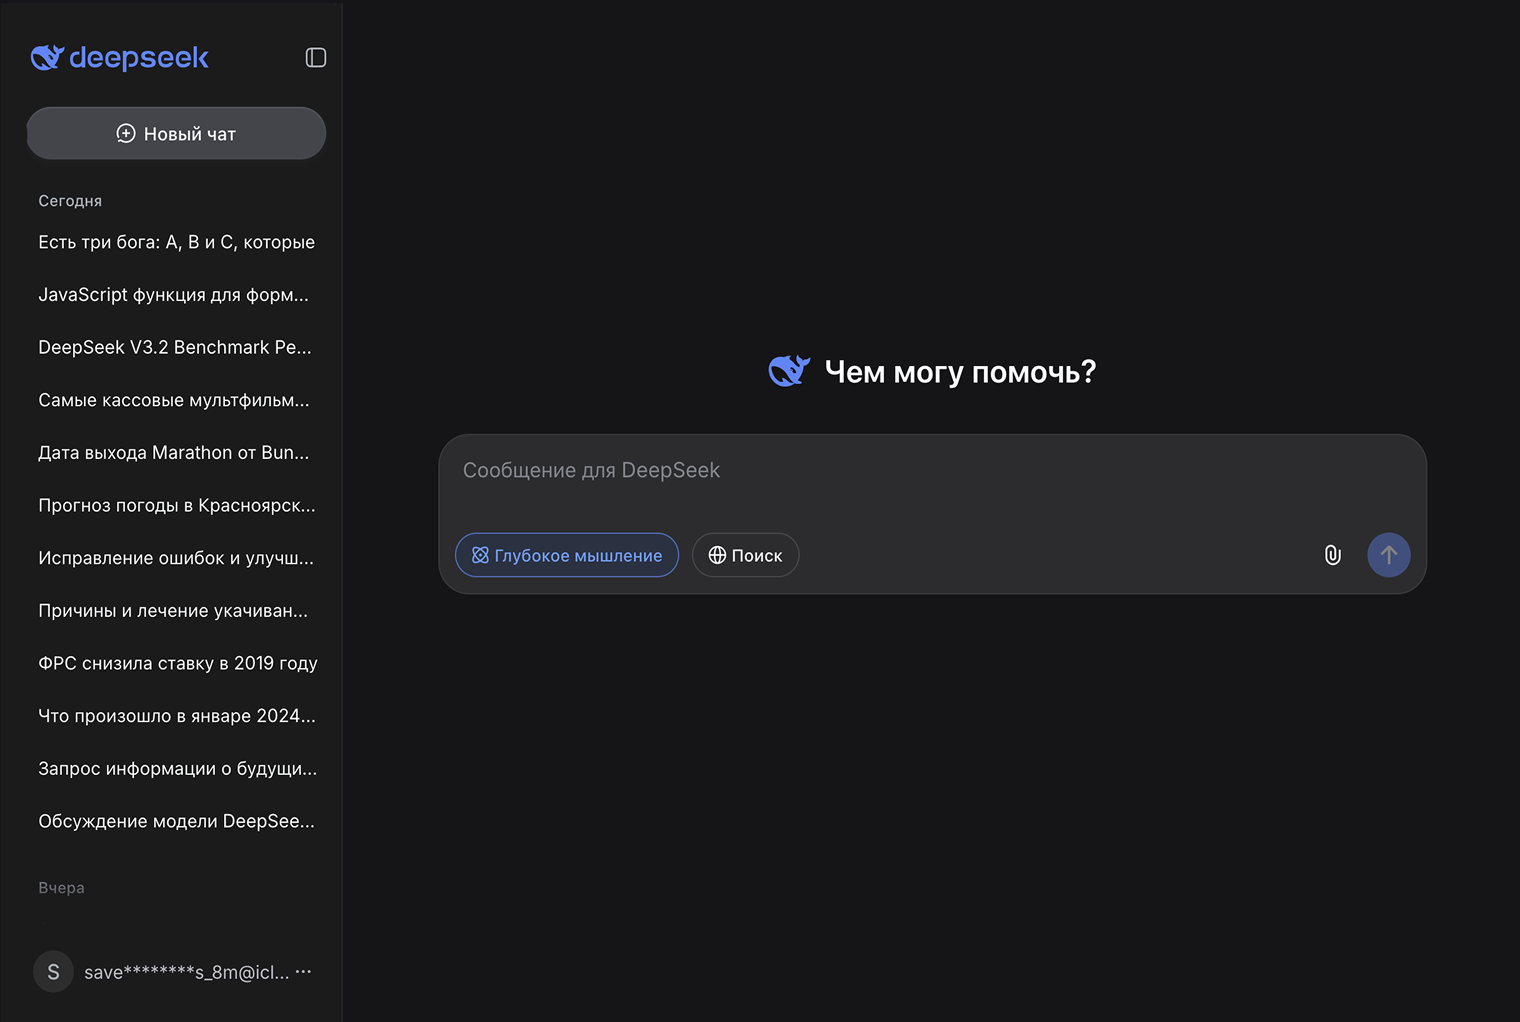Focus the Сообщение для DeepSeek input field

[x=930, y=471]
